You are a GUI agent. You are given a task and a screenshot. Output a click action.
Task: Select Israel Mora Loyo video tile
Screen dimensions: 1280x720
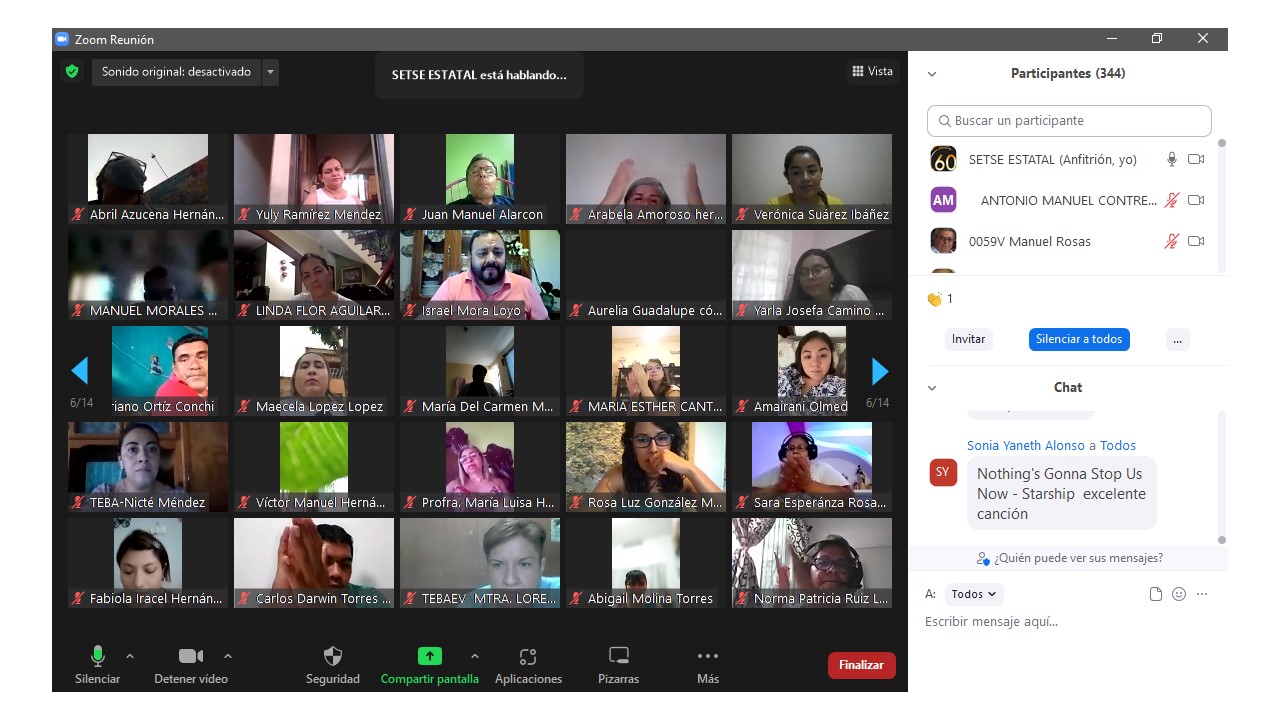click(480, 275)
